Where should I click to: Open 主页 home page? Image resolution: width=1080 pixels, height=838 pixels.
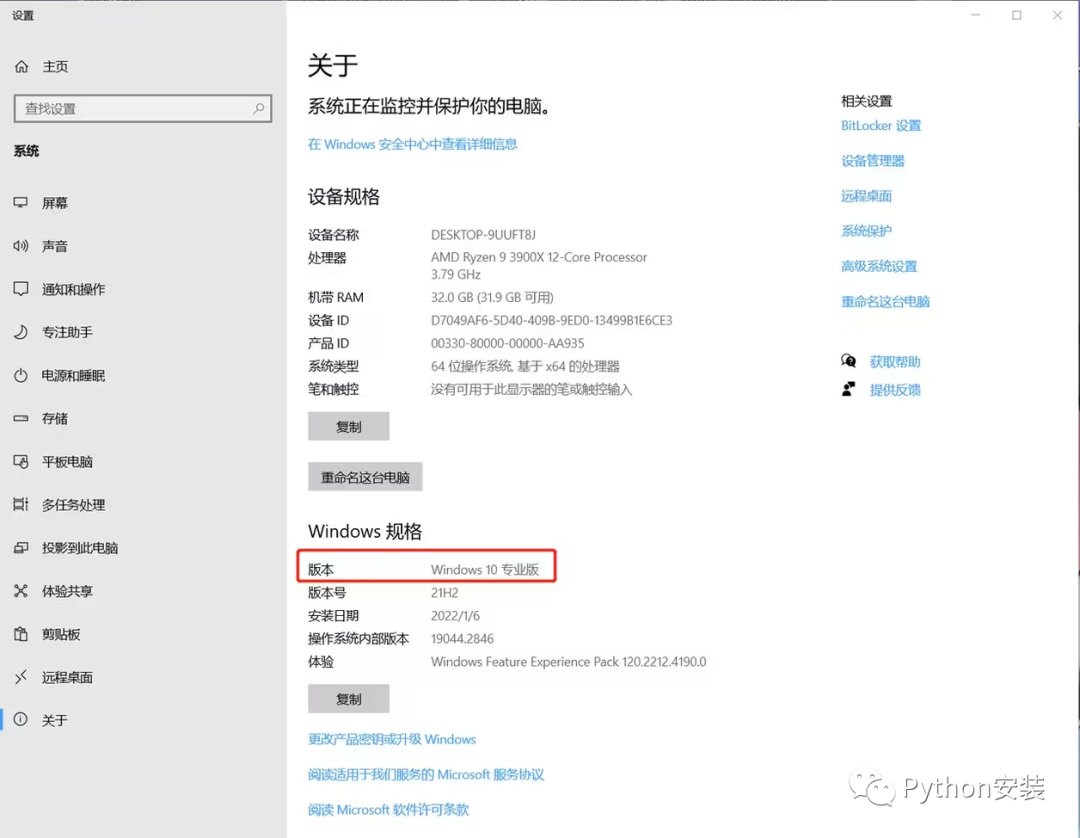(55, 67)
